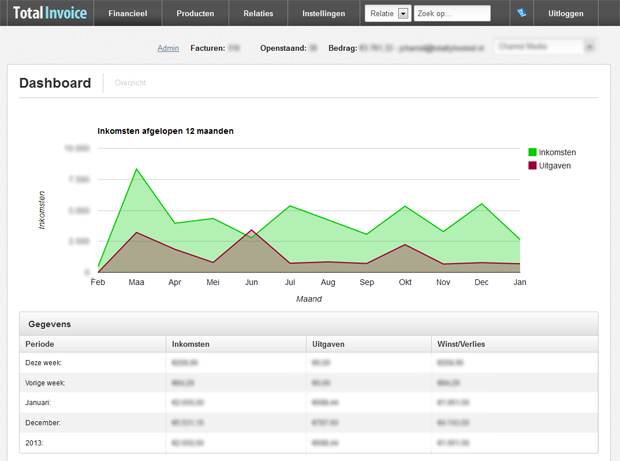The width and height of the screenshot is (620, 461).
Task: Click the Maa income peak on chart
Action: click(x=136, y=169)
